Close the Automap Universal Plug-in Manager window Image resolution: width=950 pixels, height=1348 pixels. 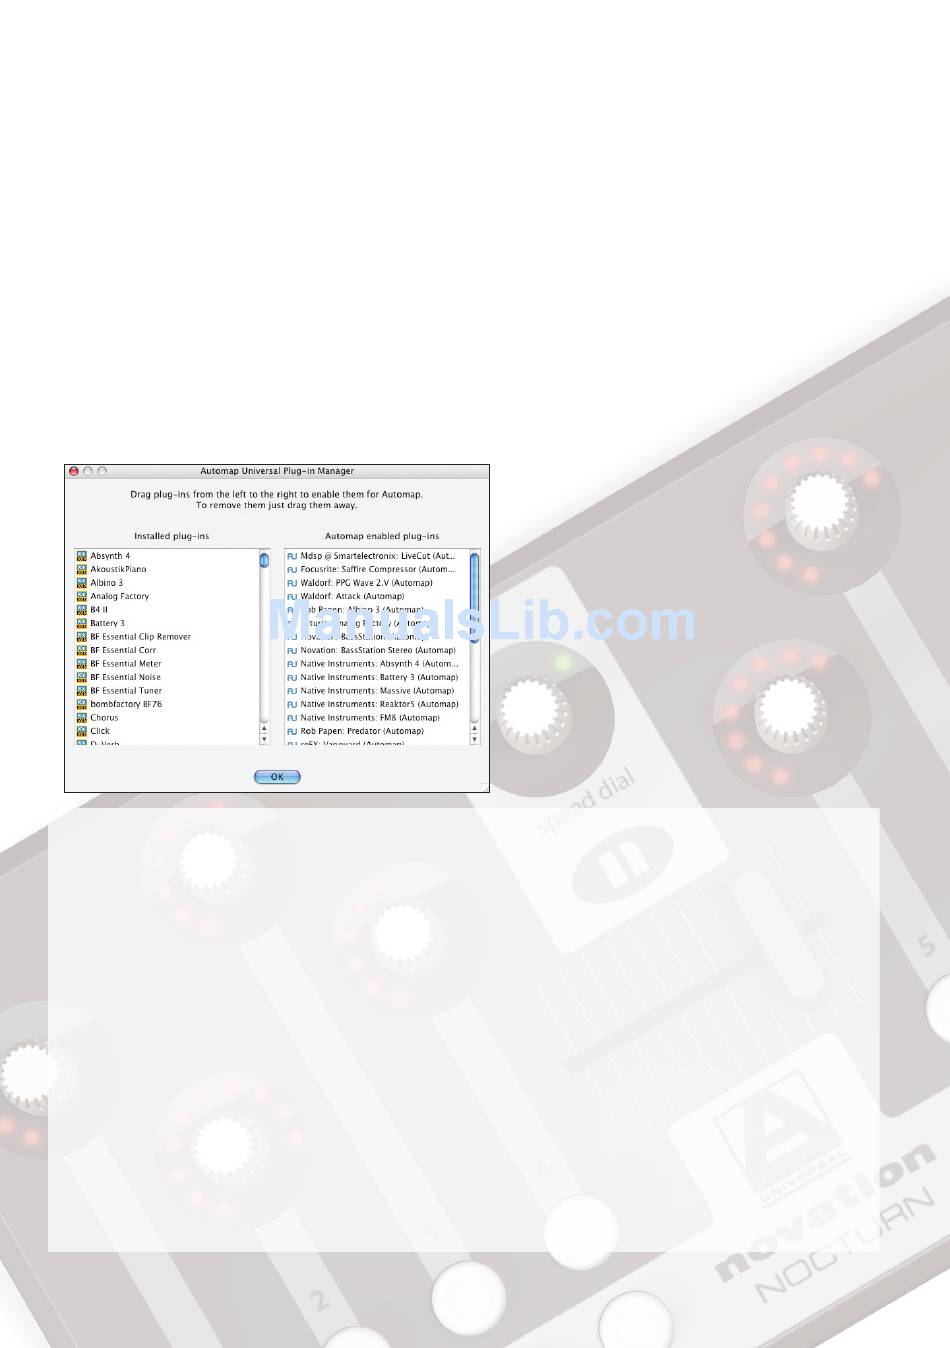(x=73, y=471)
